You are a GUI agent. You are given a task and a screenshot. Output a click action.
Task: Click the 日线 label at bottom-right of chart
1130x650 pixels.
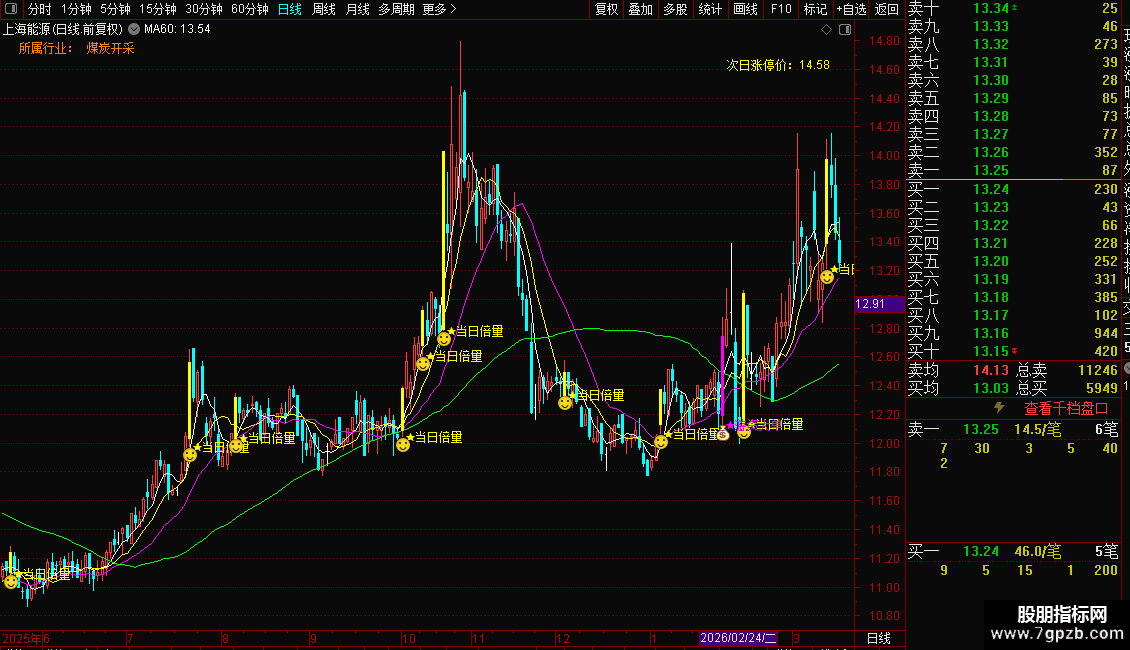coord(878,638)
